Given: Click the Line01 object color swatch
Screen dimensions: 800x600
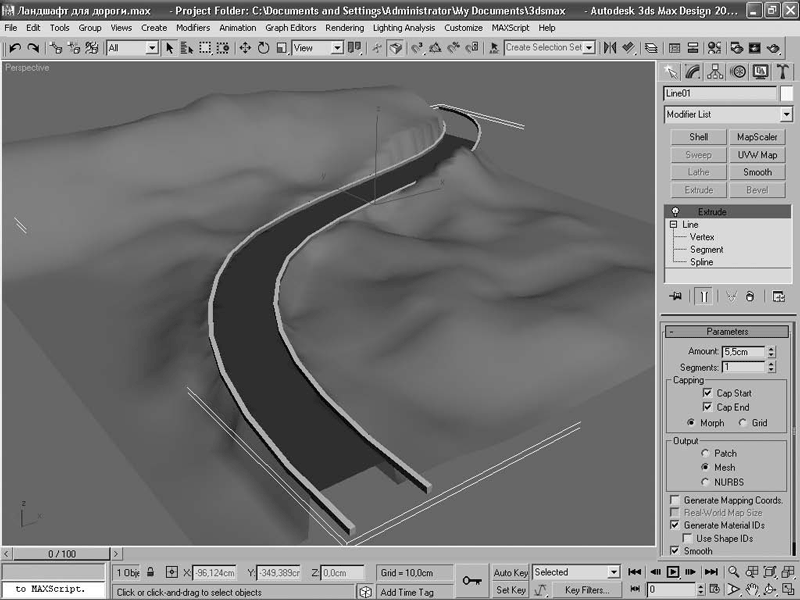Looking at the screenshot, I should (x=787, y=93).
